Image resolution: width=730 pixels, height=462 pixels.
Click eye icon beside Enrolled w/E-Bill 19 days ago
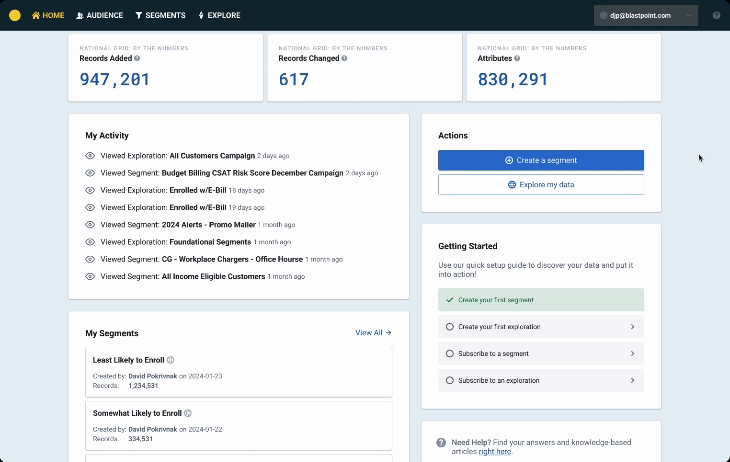tap(90, 207)
